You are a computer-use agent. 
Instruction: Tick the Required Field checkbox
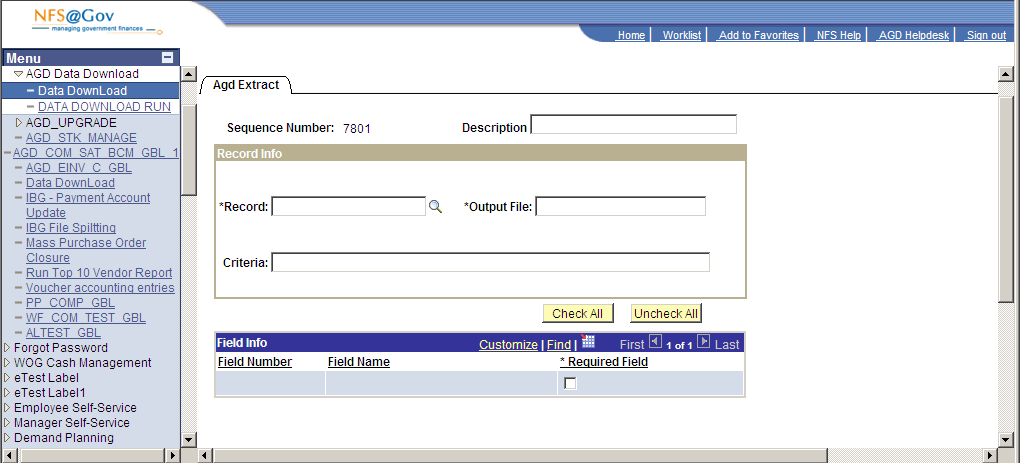[x=570, y=384]
